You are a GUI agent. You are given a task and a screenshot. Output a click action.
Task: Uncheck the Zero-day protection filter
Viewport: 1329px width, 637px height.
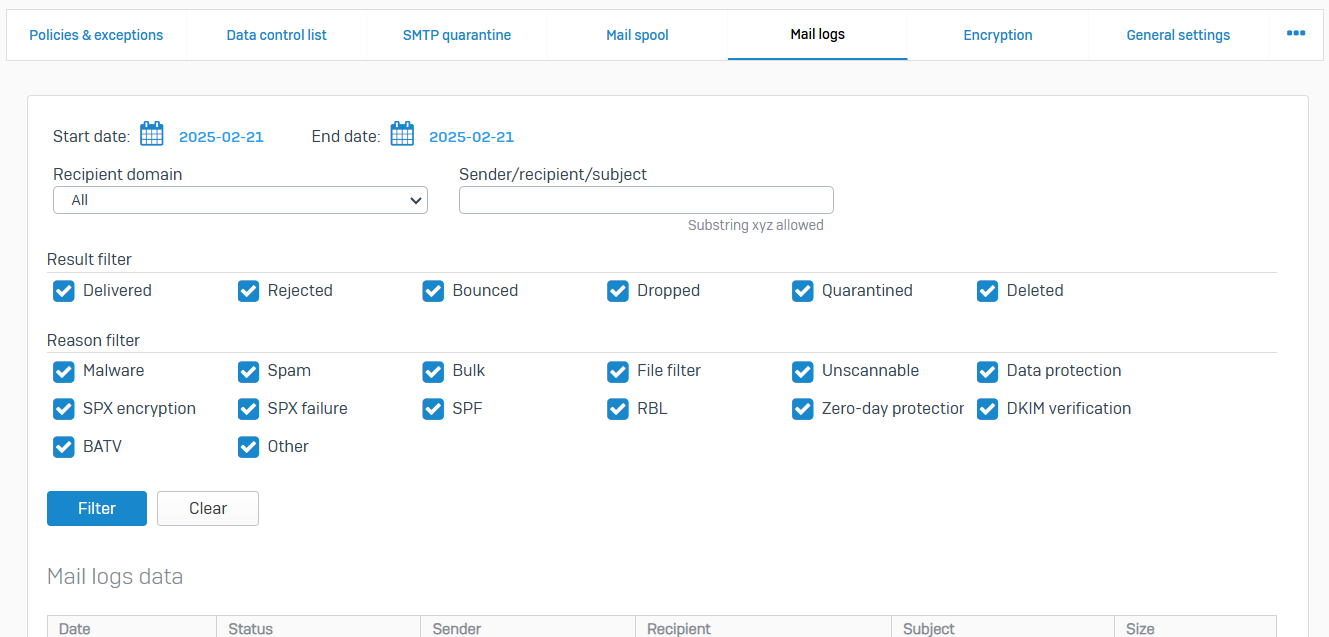(802, 409)
